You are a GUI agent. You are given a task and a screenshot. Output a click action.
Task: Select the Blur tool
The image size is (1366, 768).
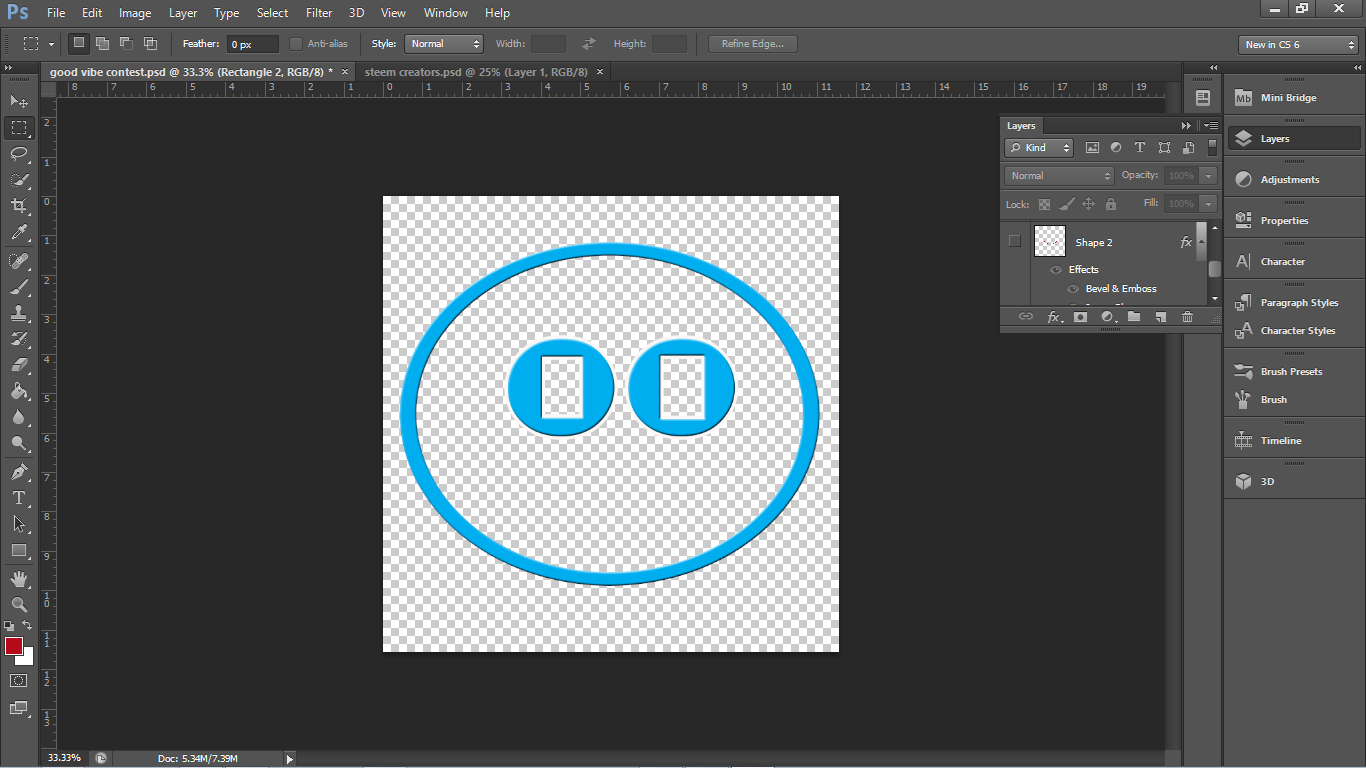[x=19, y=417]
